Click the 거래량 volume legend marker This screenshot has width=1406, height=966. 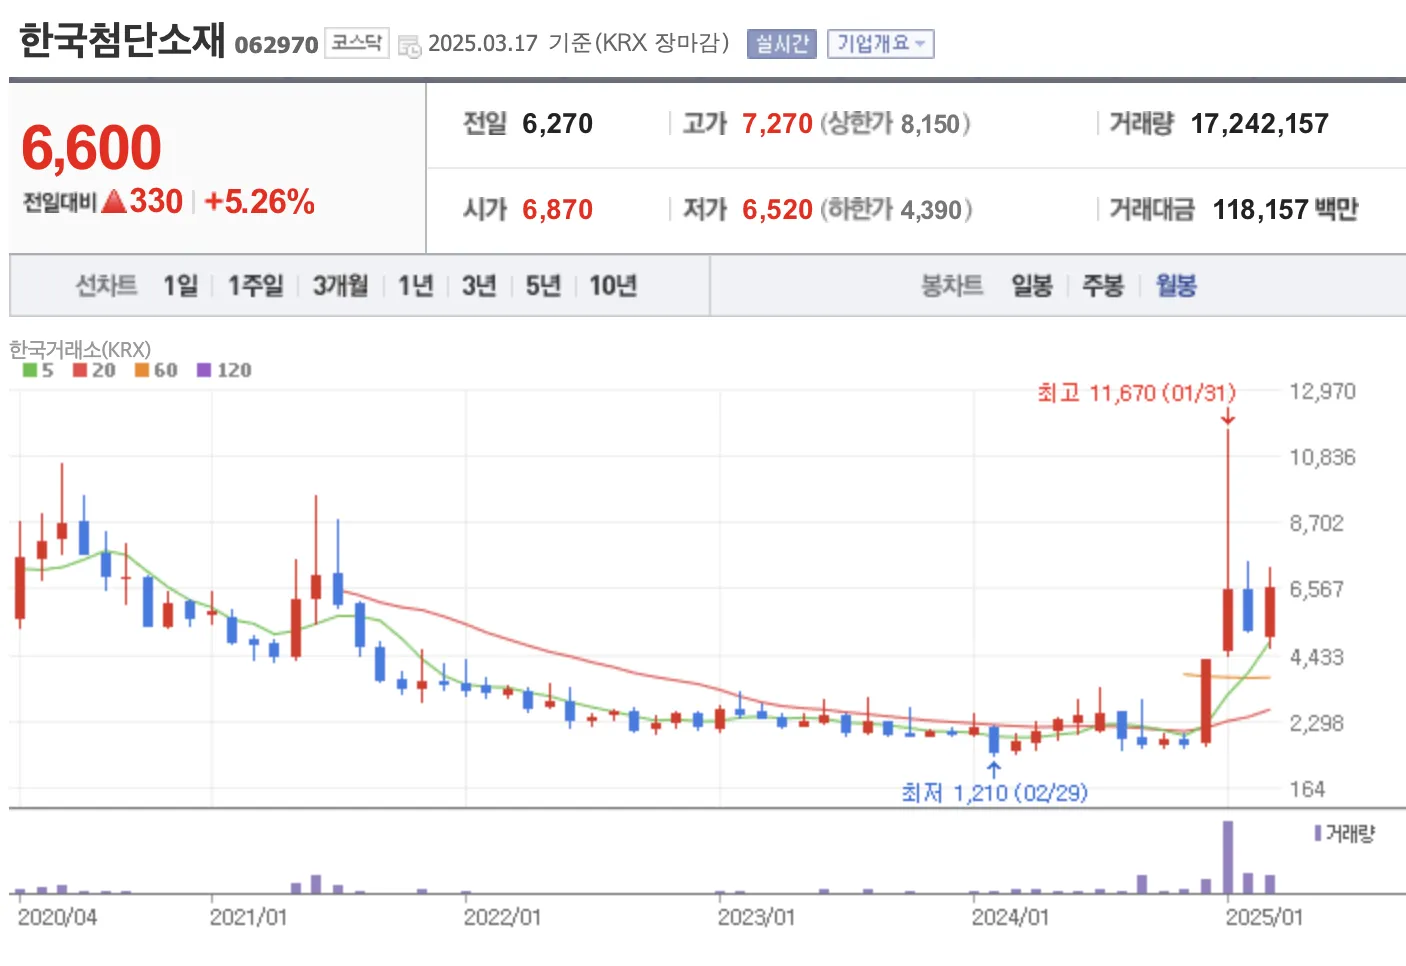click(x=1318, y=833)
